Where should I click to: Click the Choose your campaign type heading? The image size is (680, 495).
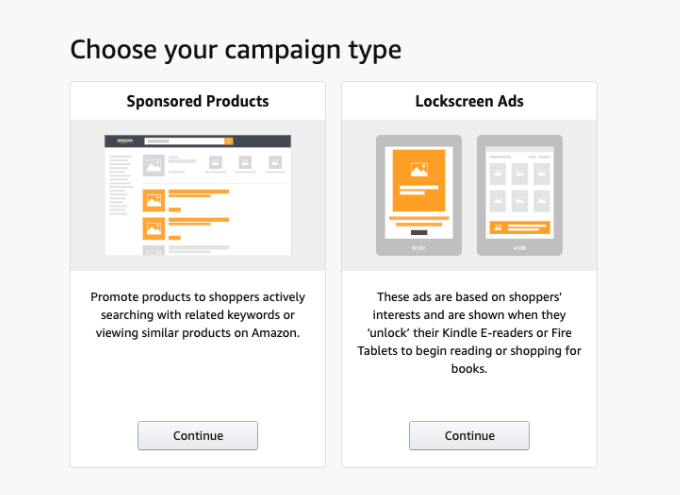[x=236, y=50]
